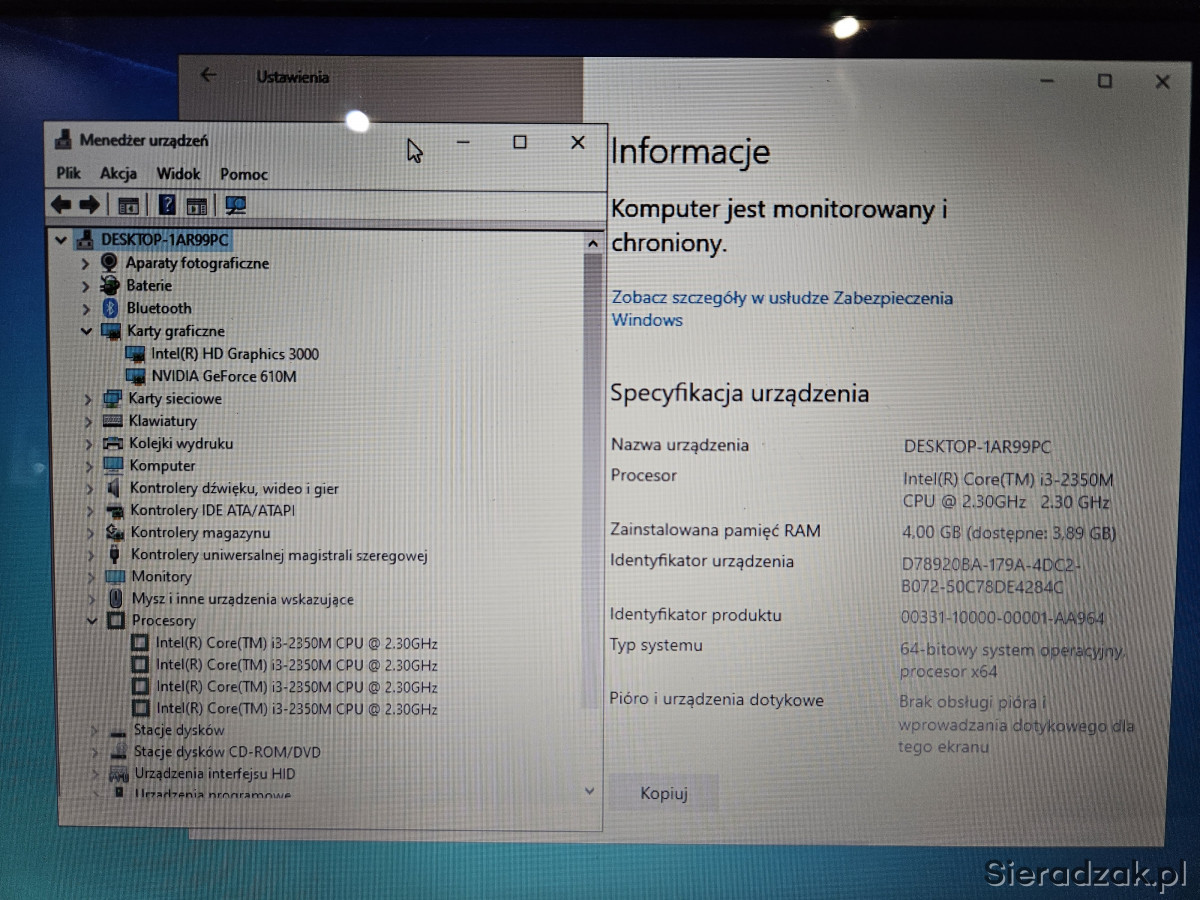
Task: Click the Identyfikator produktu value 00331-10000-00001-AA964
Action: (x=1002, y=618)
